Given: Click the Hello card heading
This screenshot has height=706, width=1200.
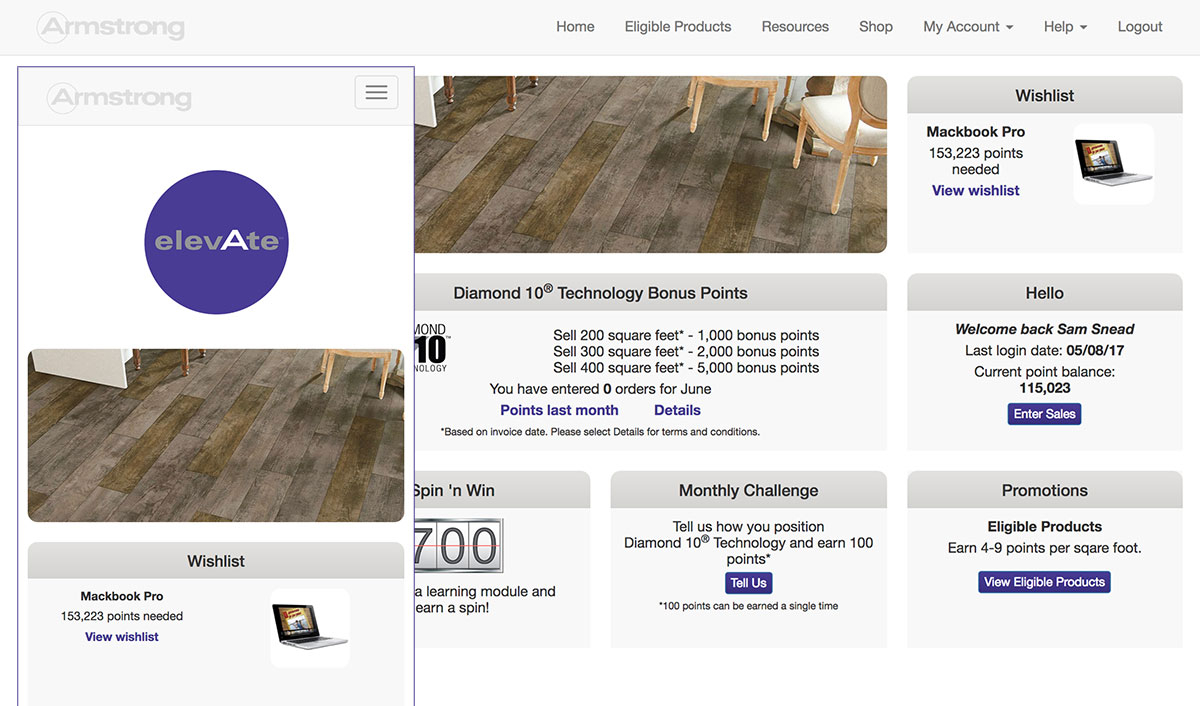Looking at the screenshot, I should point(1045,293).
